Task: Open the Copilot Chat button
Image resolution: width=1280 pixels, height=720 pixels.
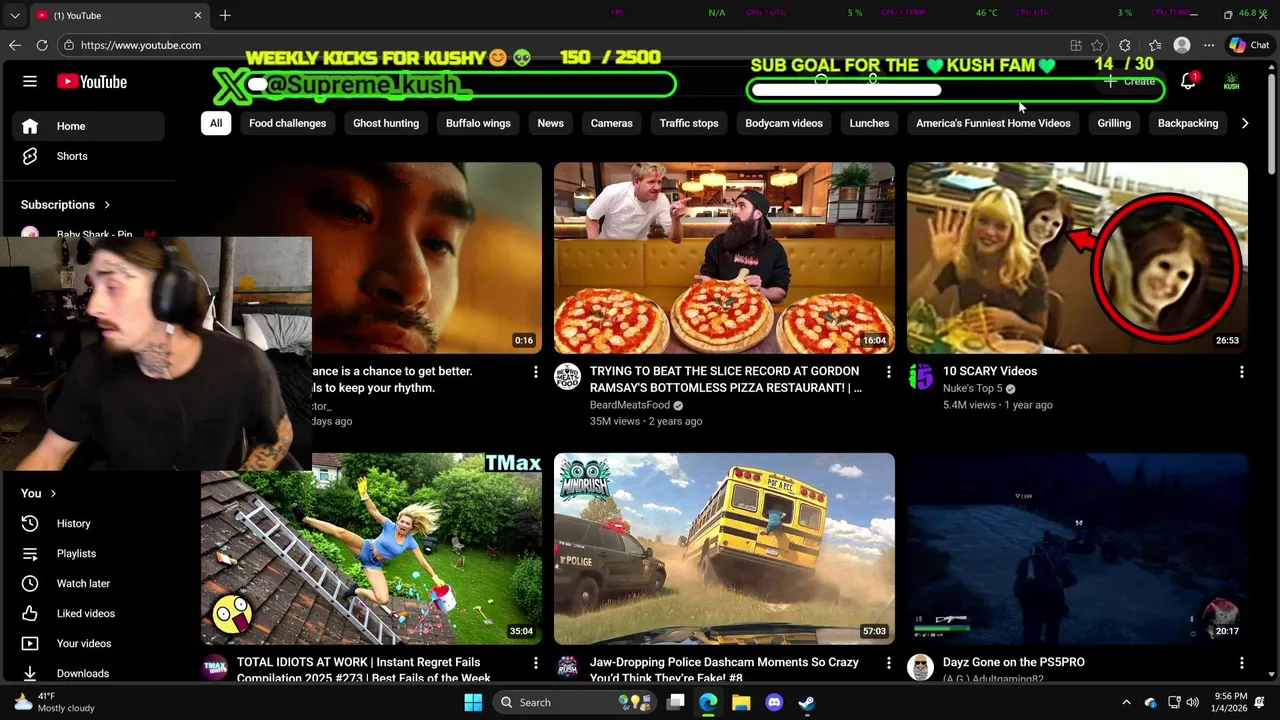Action: [1250, 45]
